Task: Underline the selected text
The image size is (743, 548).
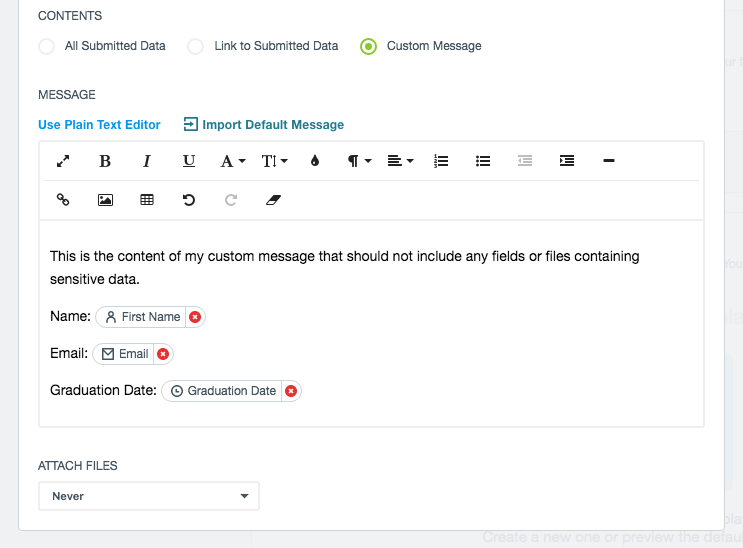Action: point(189,161)
